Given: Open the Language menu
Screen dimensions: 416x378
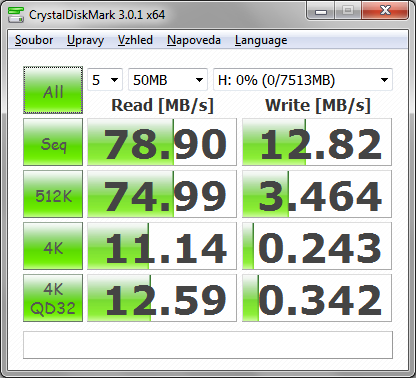Looking at the screenshot, I should click(x=261, y=40).
